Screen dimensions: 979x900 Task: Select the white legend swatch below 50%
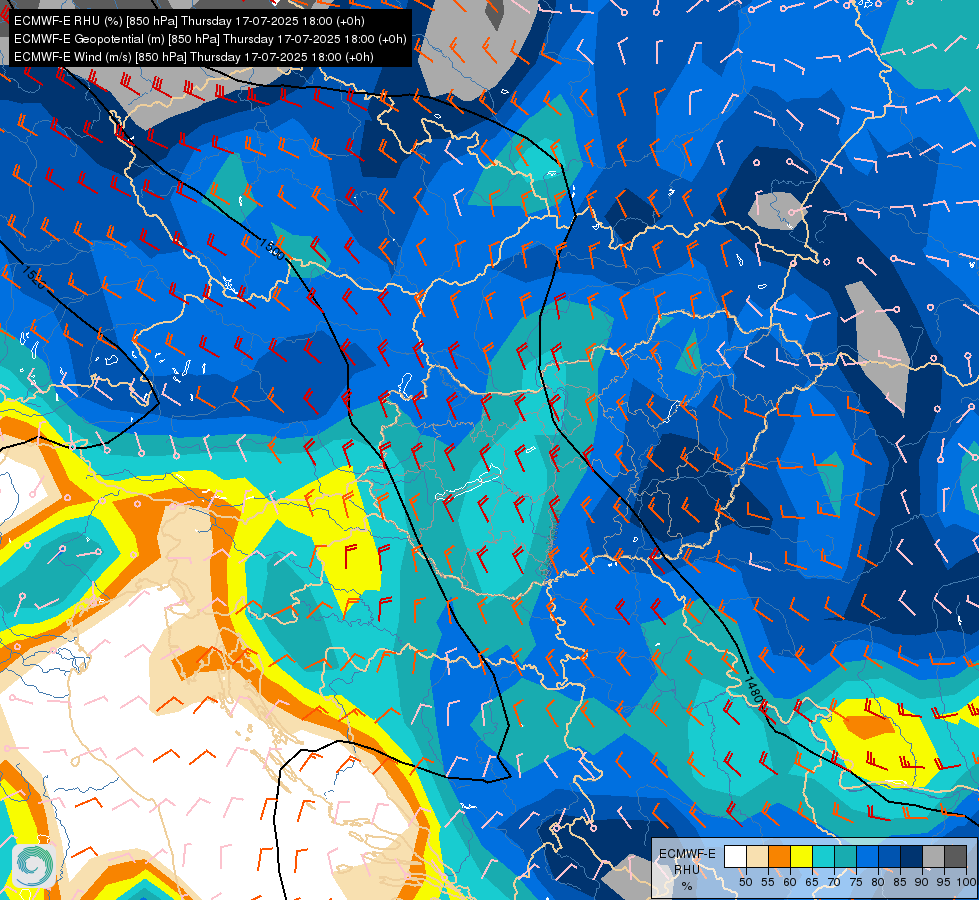(735, 856)
